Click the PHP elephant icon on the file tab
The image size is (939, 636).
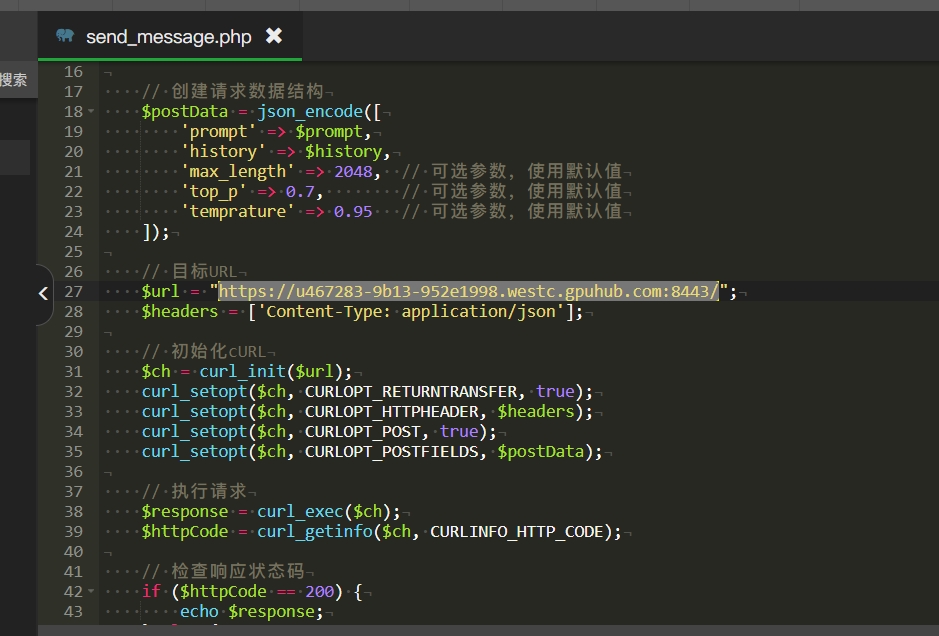point(65,36)
